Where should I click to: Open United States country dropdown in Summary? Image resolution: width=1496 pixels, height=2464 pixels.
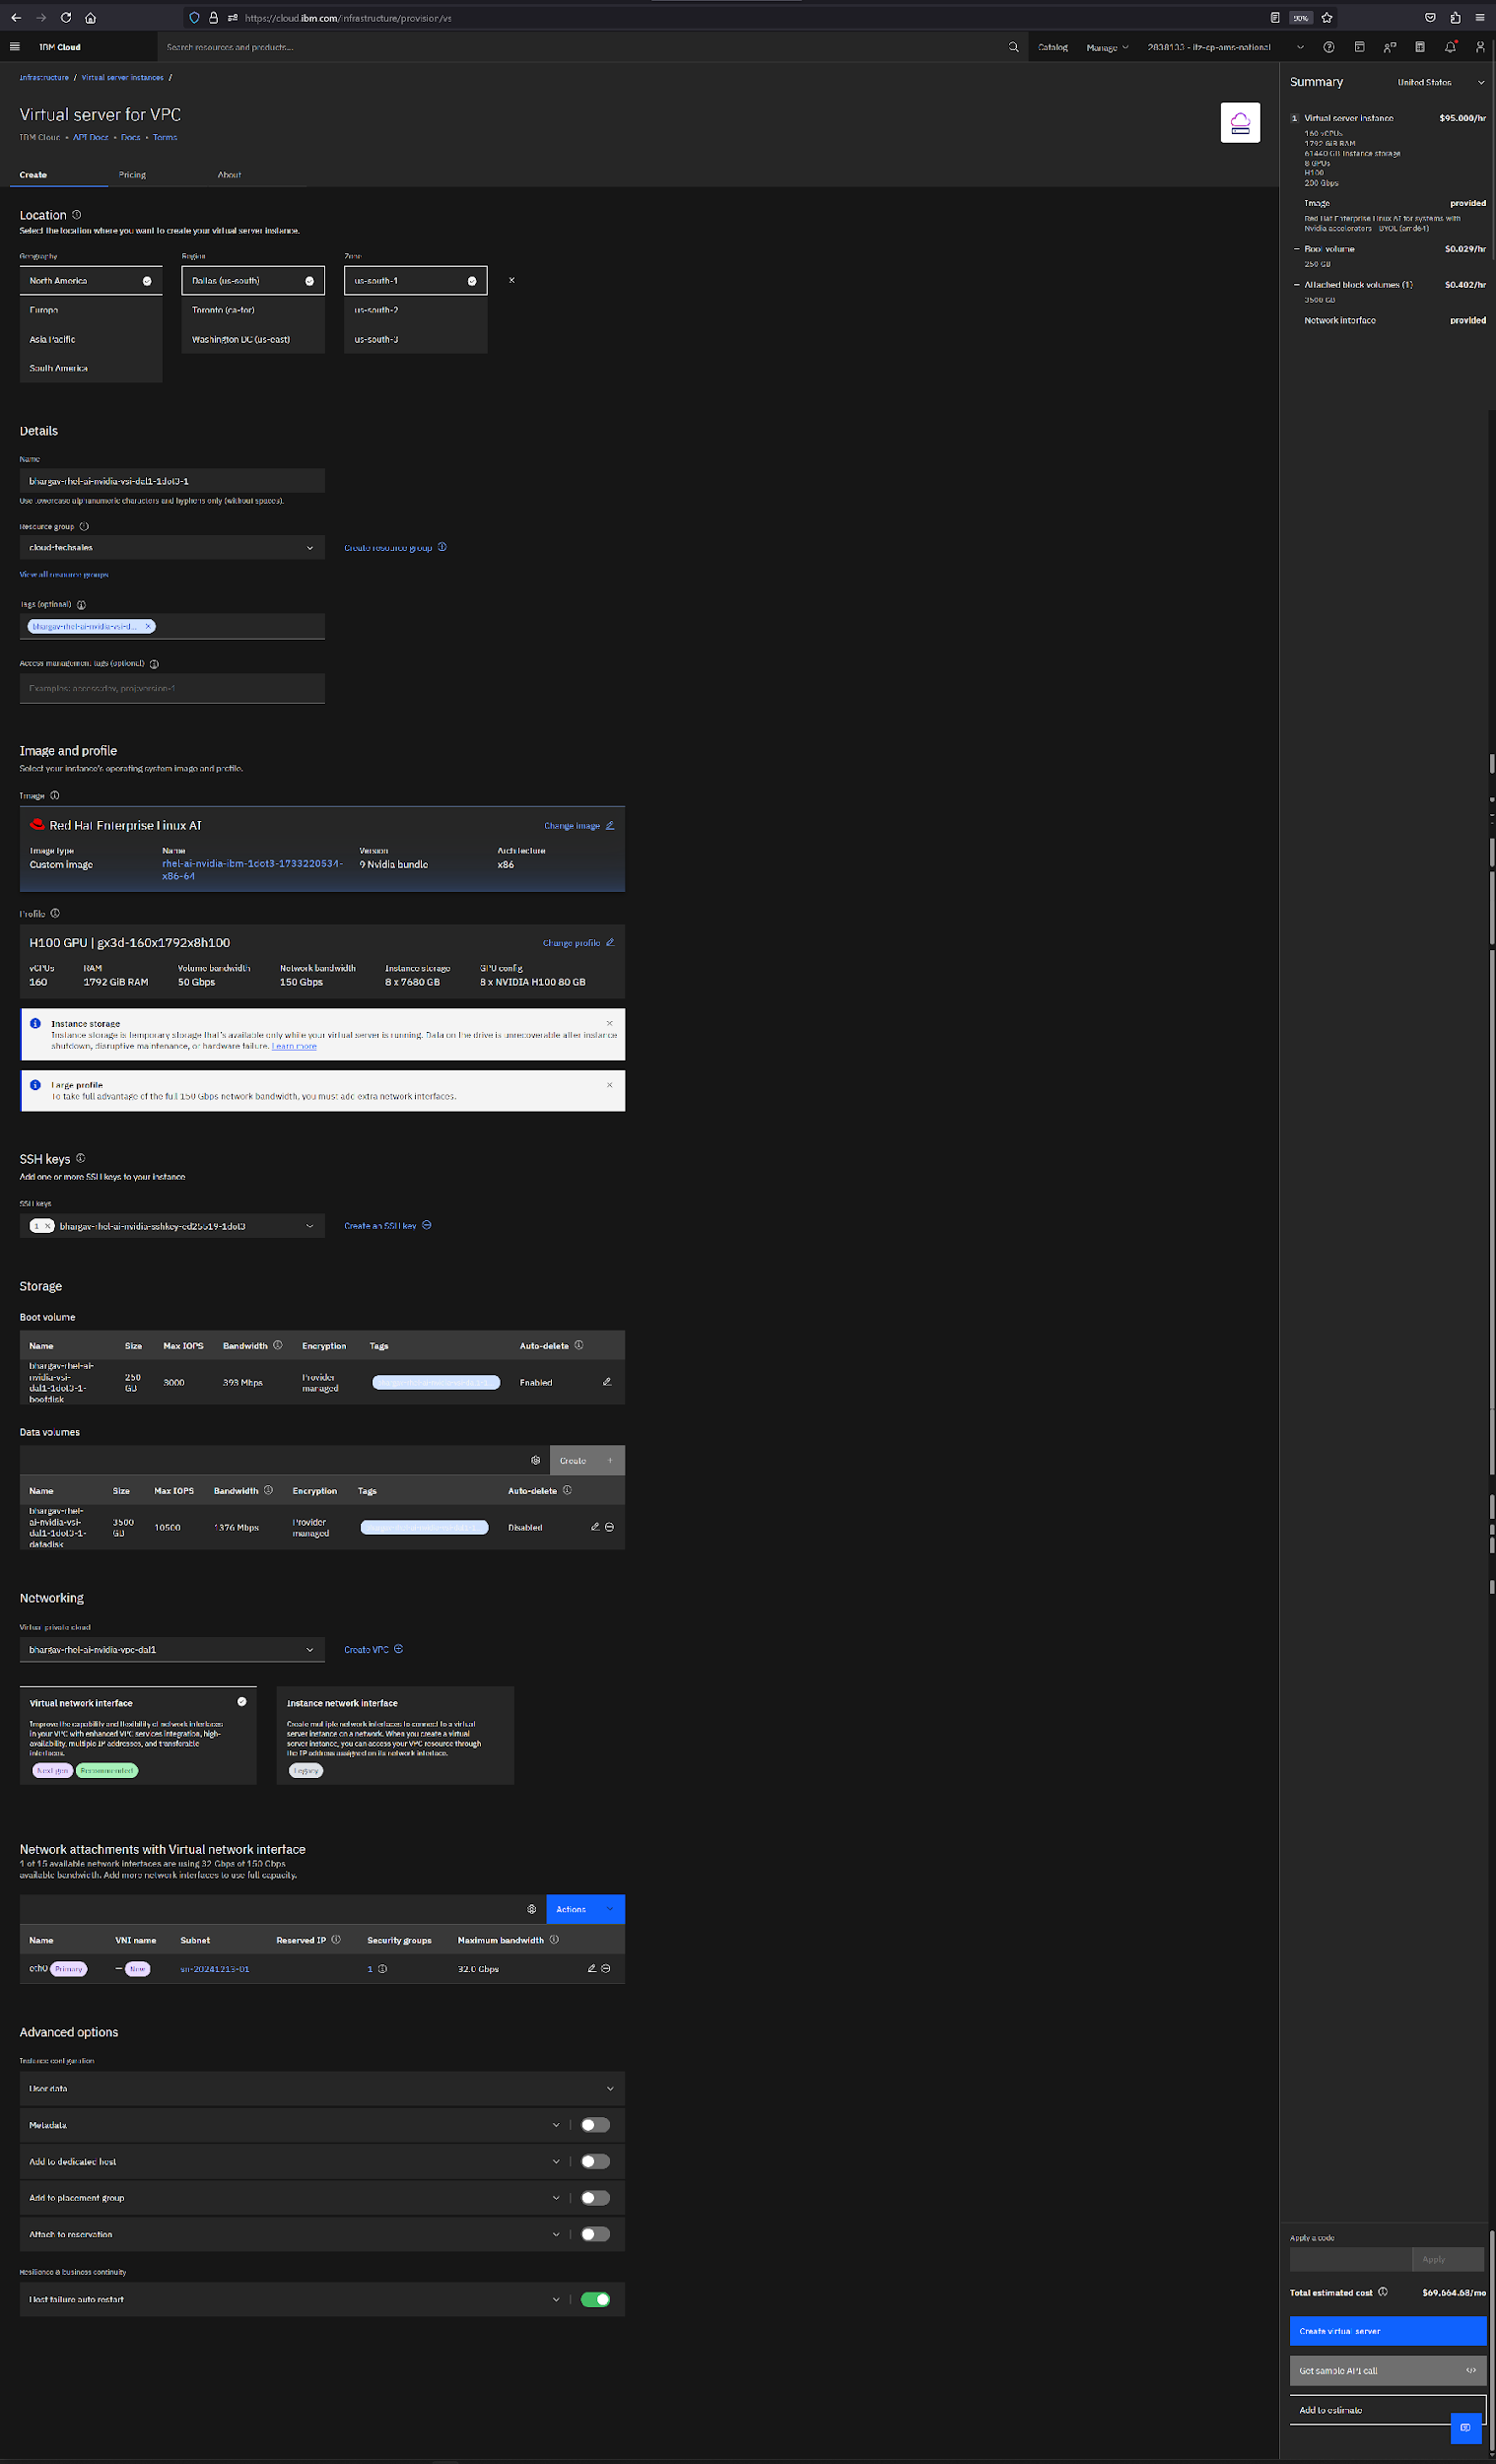pyautogui.click(x=1440, y=82)
